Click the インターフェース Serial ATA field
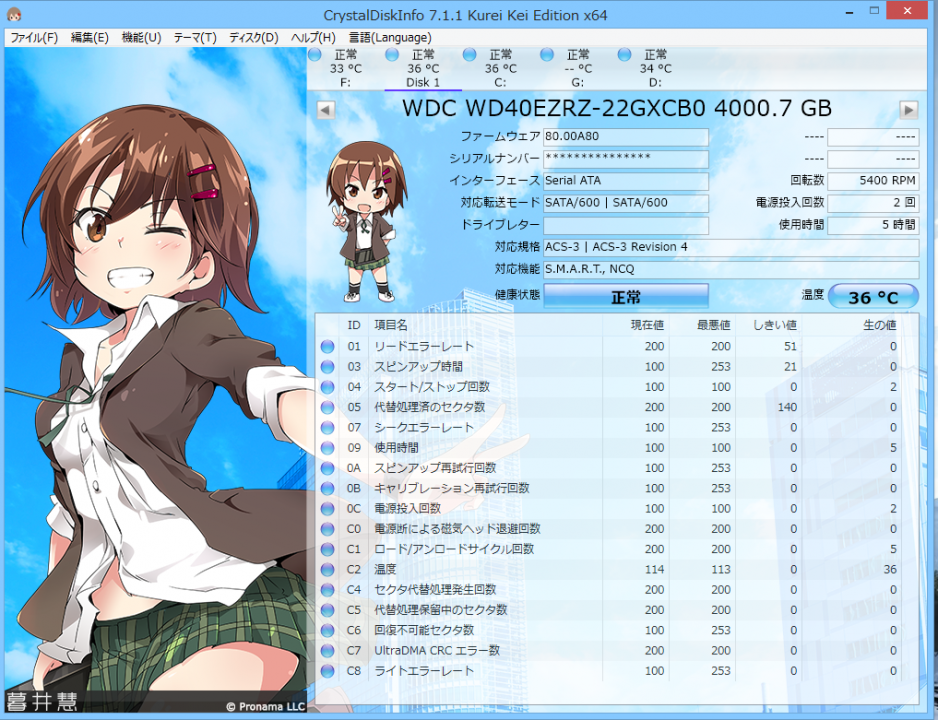The width and height of the screenshot is (938, 720). [626, 181]
